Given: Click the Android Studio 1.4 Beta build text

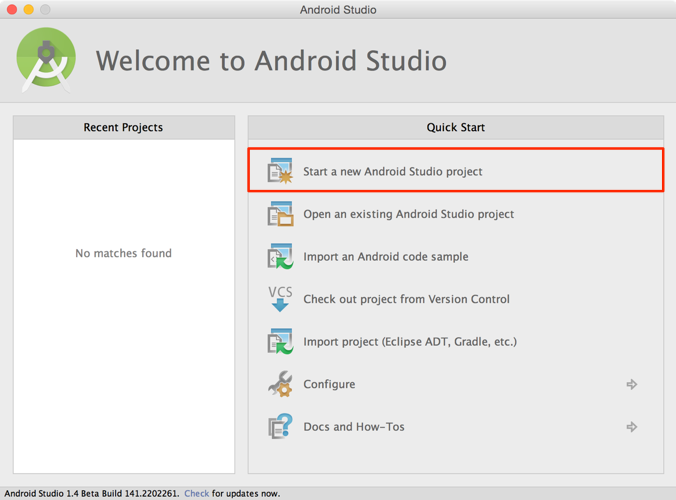Looking at the screenshot, I should coord(91,494).
